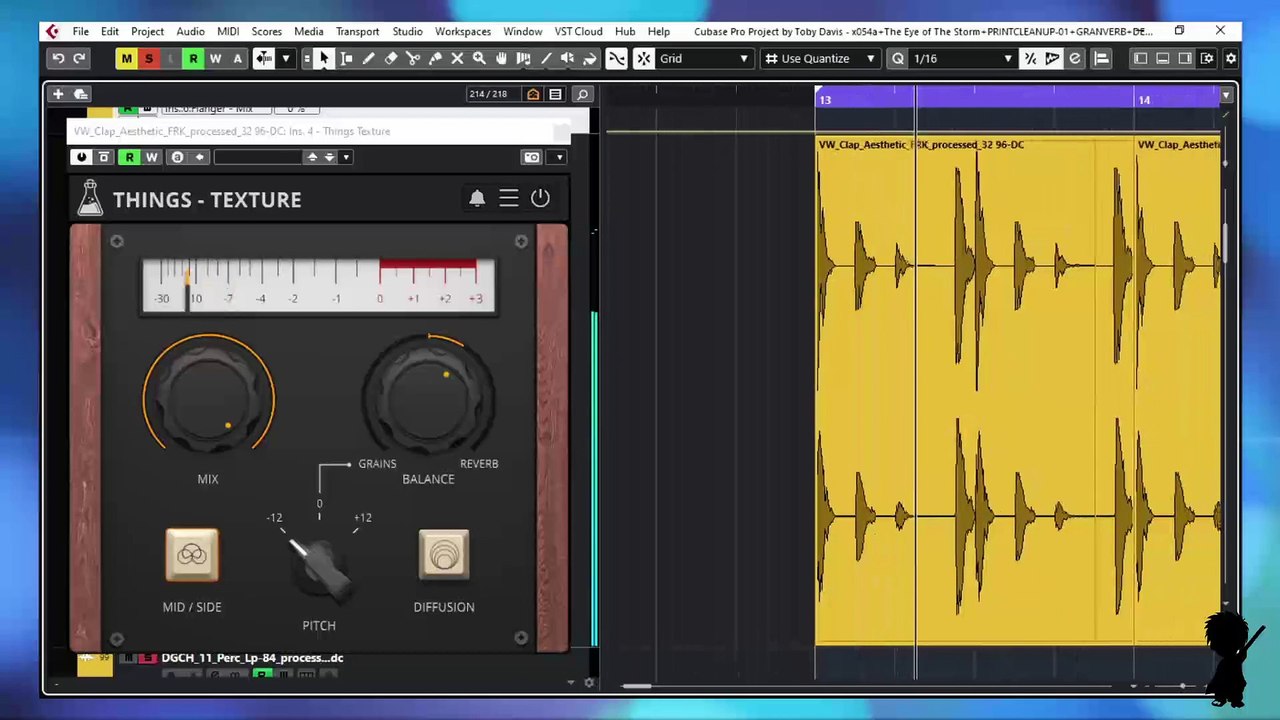
Task: Click the plugin preset name field
Action: pos(257,157)
